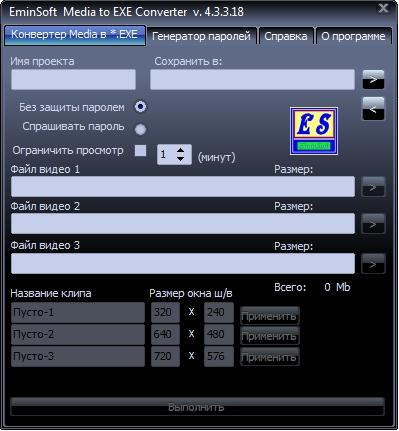Click the EminSoft ES logo

(314, 131)
